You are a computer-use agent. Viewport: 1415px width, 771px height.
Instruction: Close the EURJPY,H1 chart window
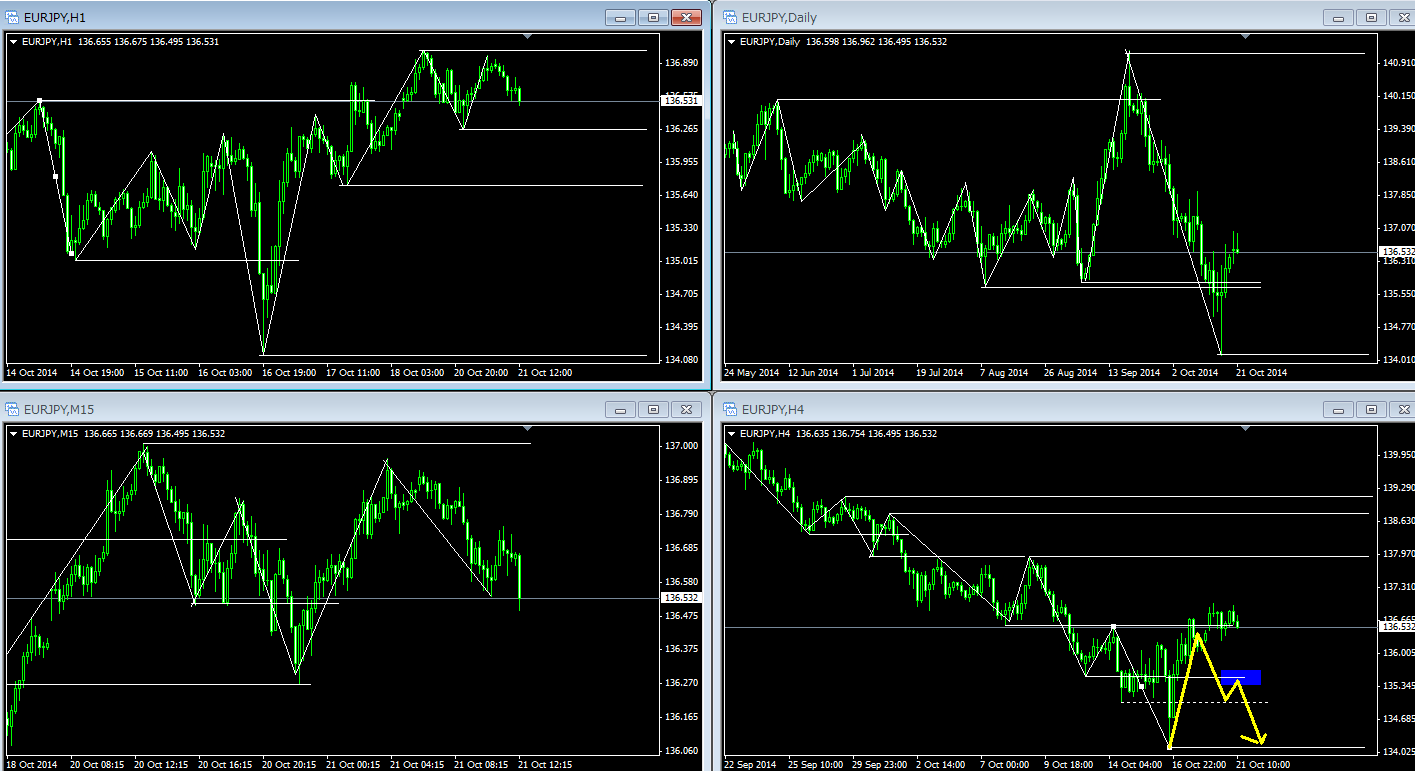[686, 17]
